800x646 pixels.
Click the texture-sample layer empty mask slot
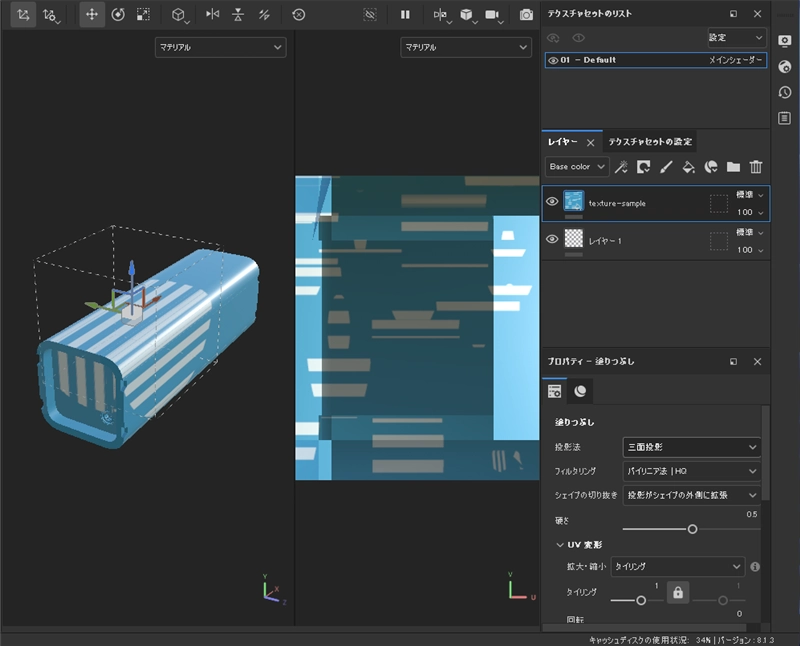pos(718,204)
